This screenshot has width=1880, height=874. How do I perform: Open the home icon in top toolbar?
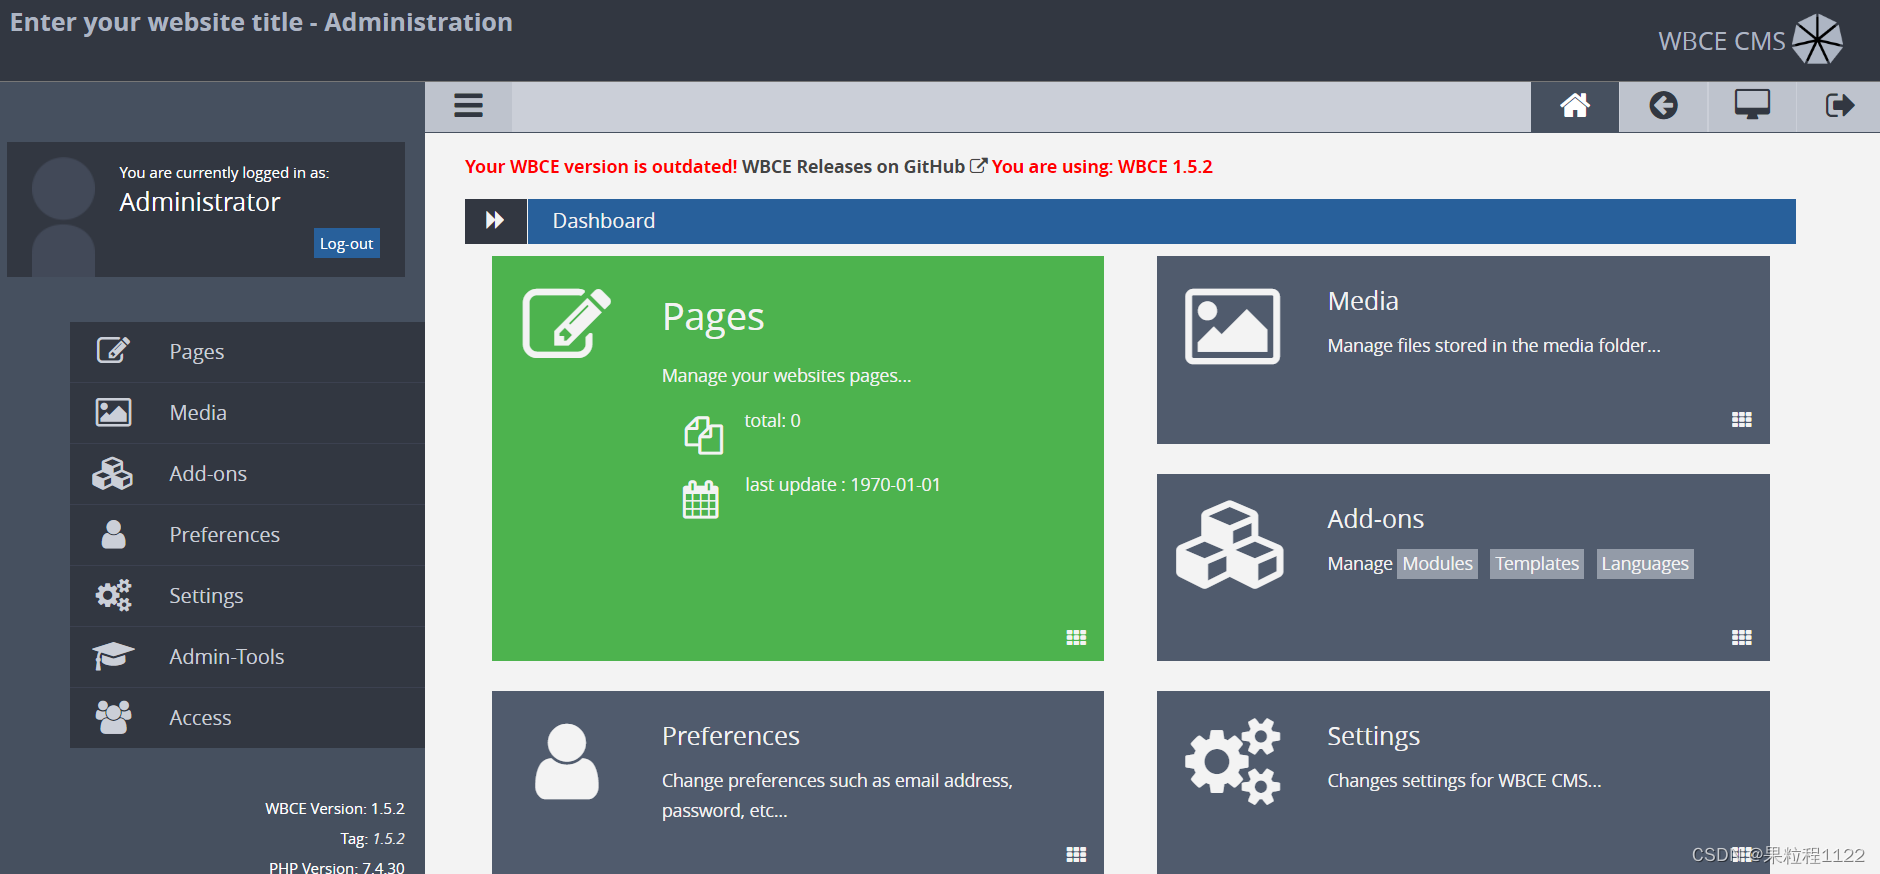(x=1575, y=106)
